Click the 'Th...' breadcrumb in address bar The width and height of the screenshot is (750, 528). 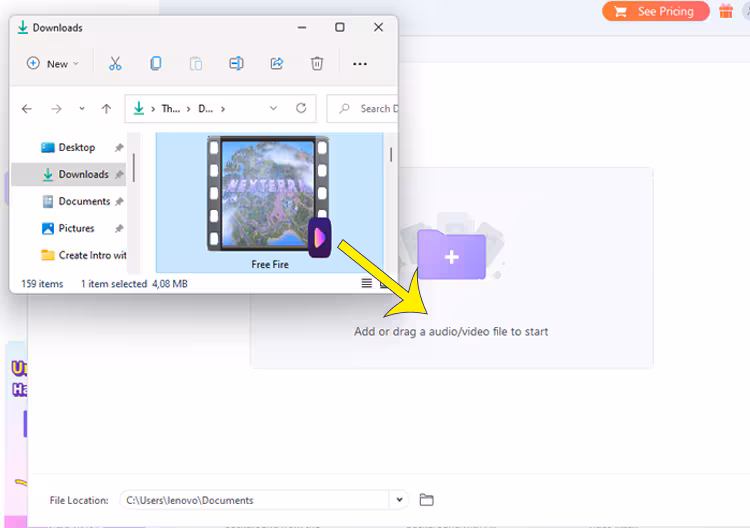click(x=170, y=109)
